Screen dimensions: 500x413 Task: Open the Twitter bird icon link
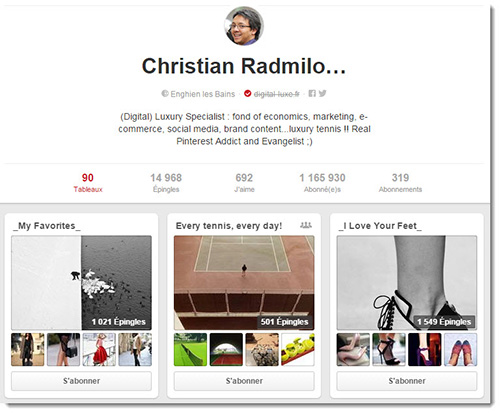click(x=322, y=94)
